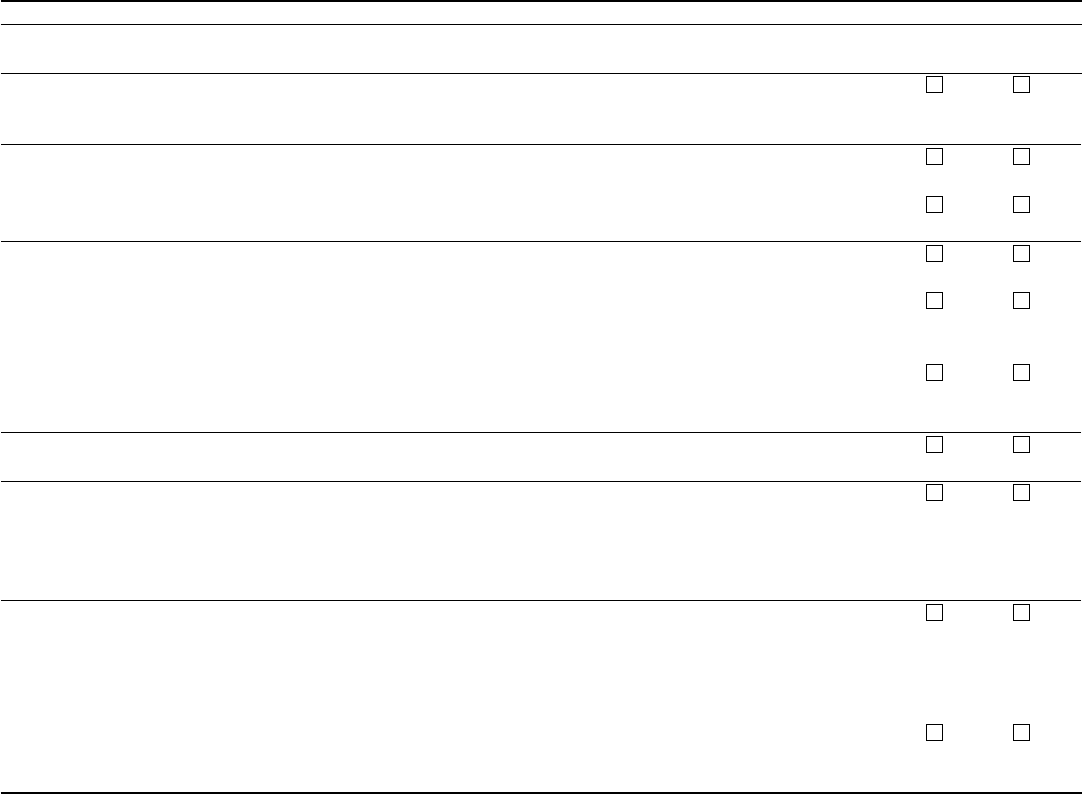
Task: Tick left checkbox in seventh row
Action: tap(934, 444)
